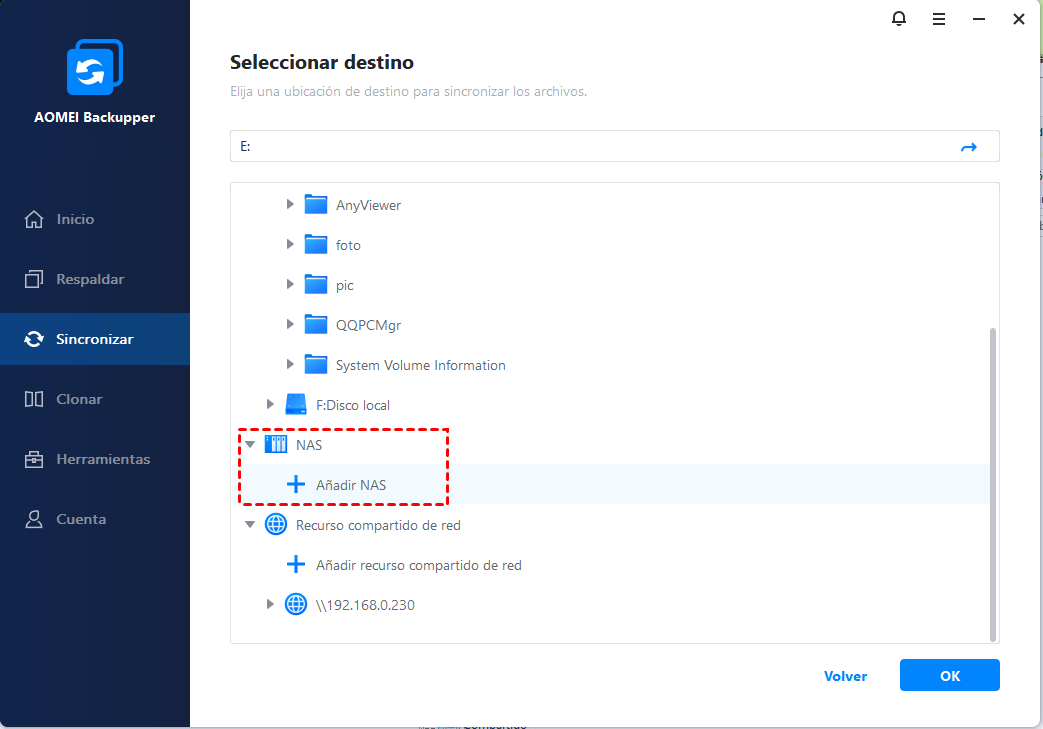
Task: Click the Herramientas toolbox icon
Action: coord(34,459)
